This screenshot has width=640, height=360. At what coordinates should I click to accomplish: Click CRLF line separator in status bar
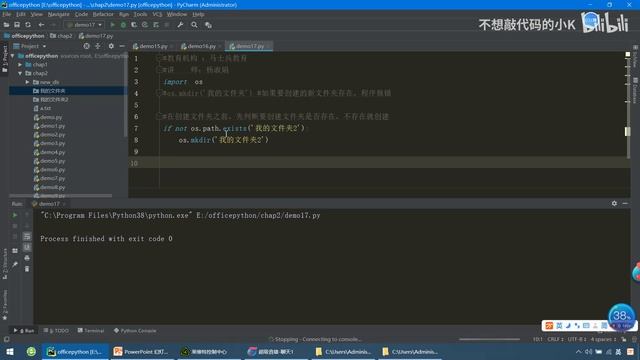[x=555, y=339]
